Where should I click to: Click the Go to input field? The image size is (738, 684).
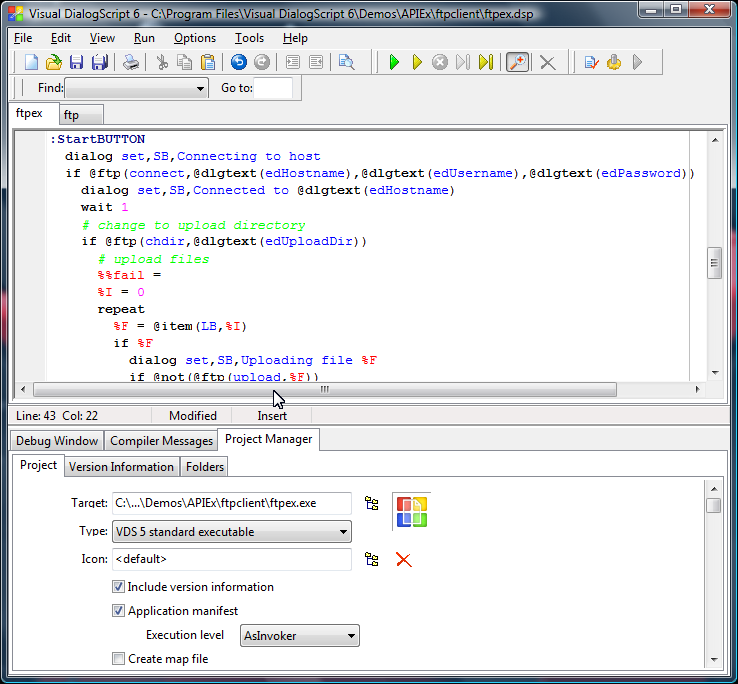(x=273, y=88)
